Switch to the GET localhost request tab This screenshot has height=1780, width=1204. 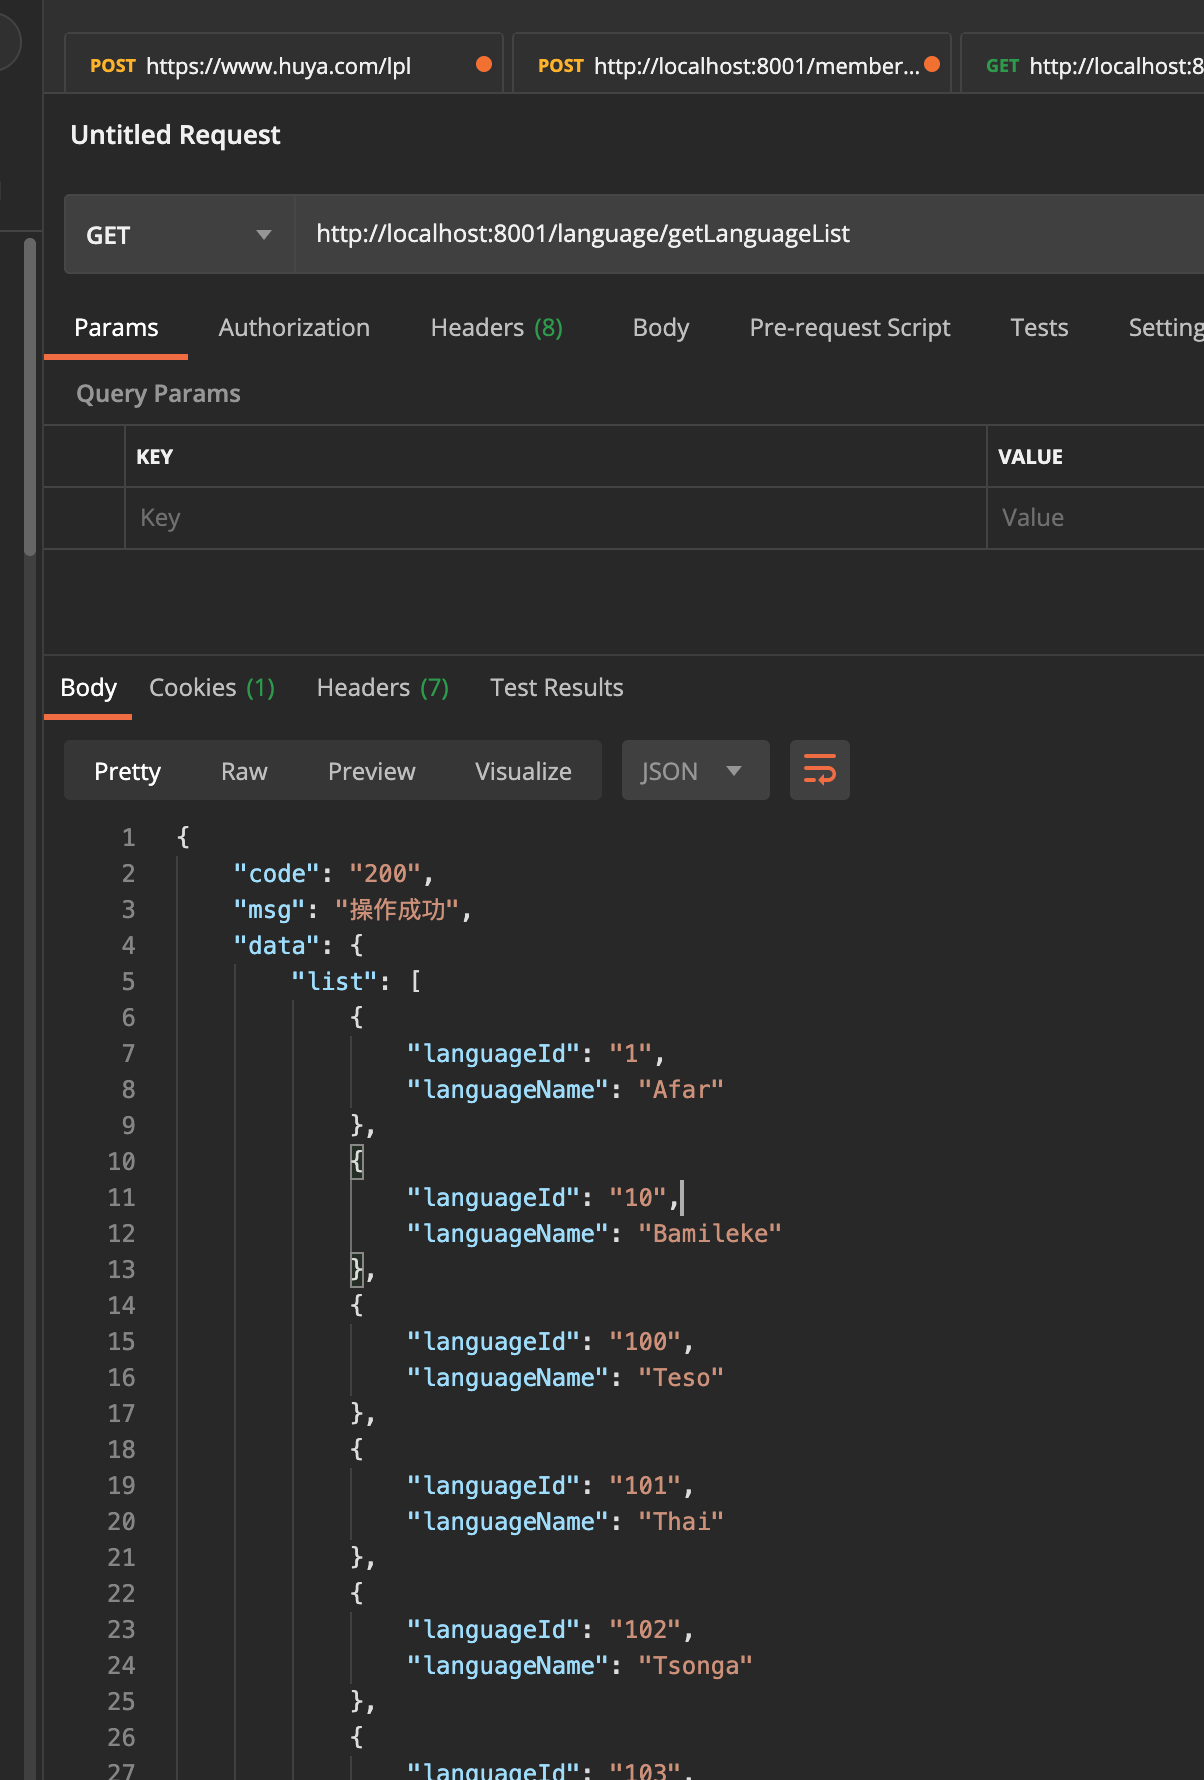tap(1082, 66)
